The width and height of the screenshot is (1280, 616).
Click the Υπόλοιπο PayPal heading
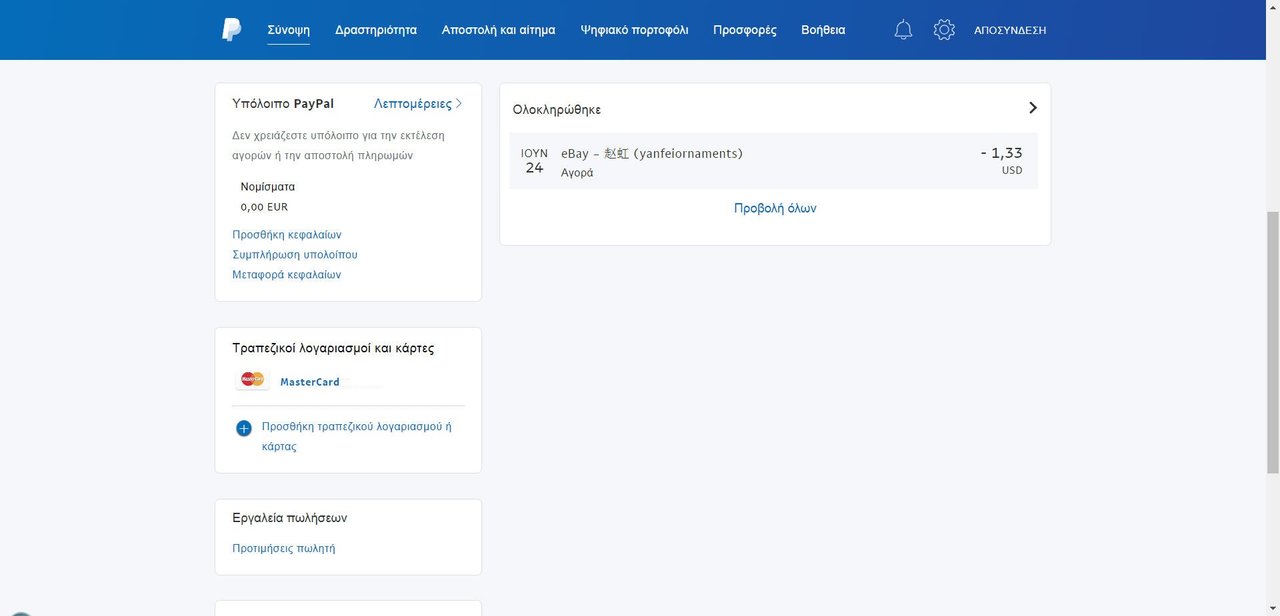tap(283, 103)
